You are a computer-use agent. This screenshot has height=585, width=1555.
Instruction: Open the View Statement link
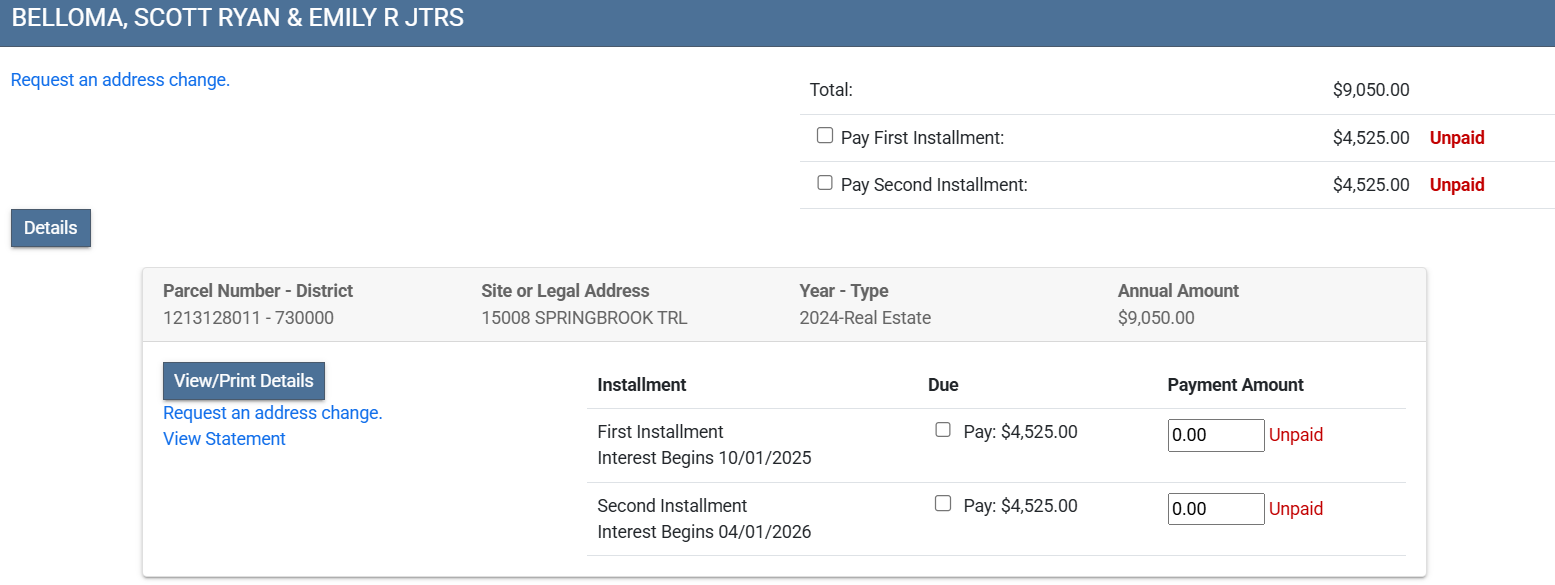click(x=224, y=439)
